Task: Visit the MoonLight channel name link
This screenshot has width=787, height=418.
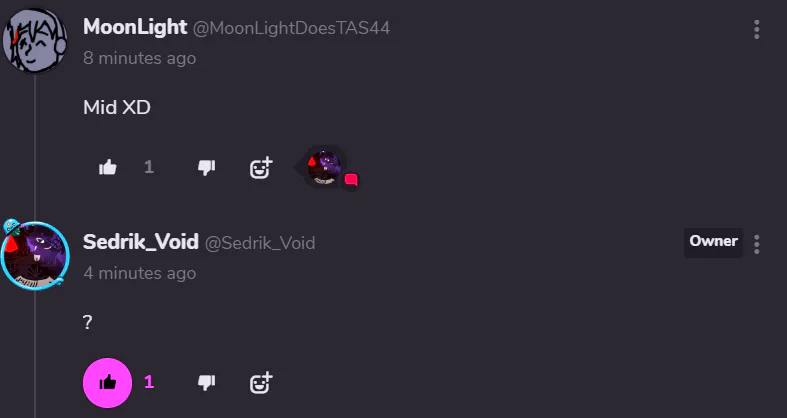Action: click(135, 27)
